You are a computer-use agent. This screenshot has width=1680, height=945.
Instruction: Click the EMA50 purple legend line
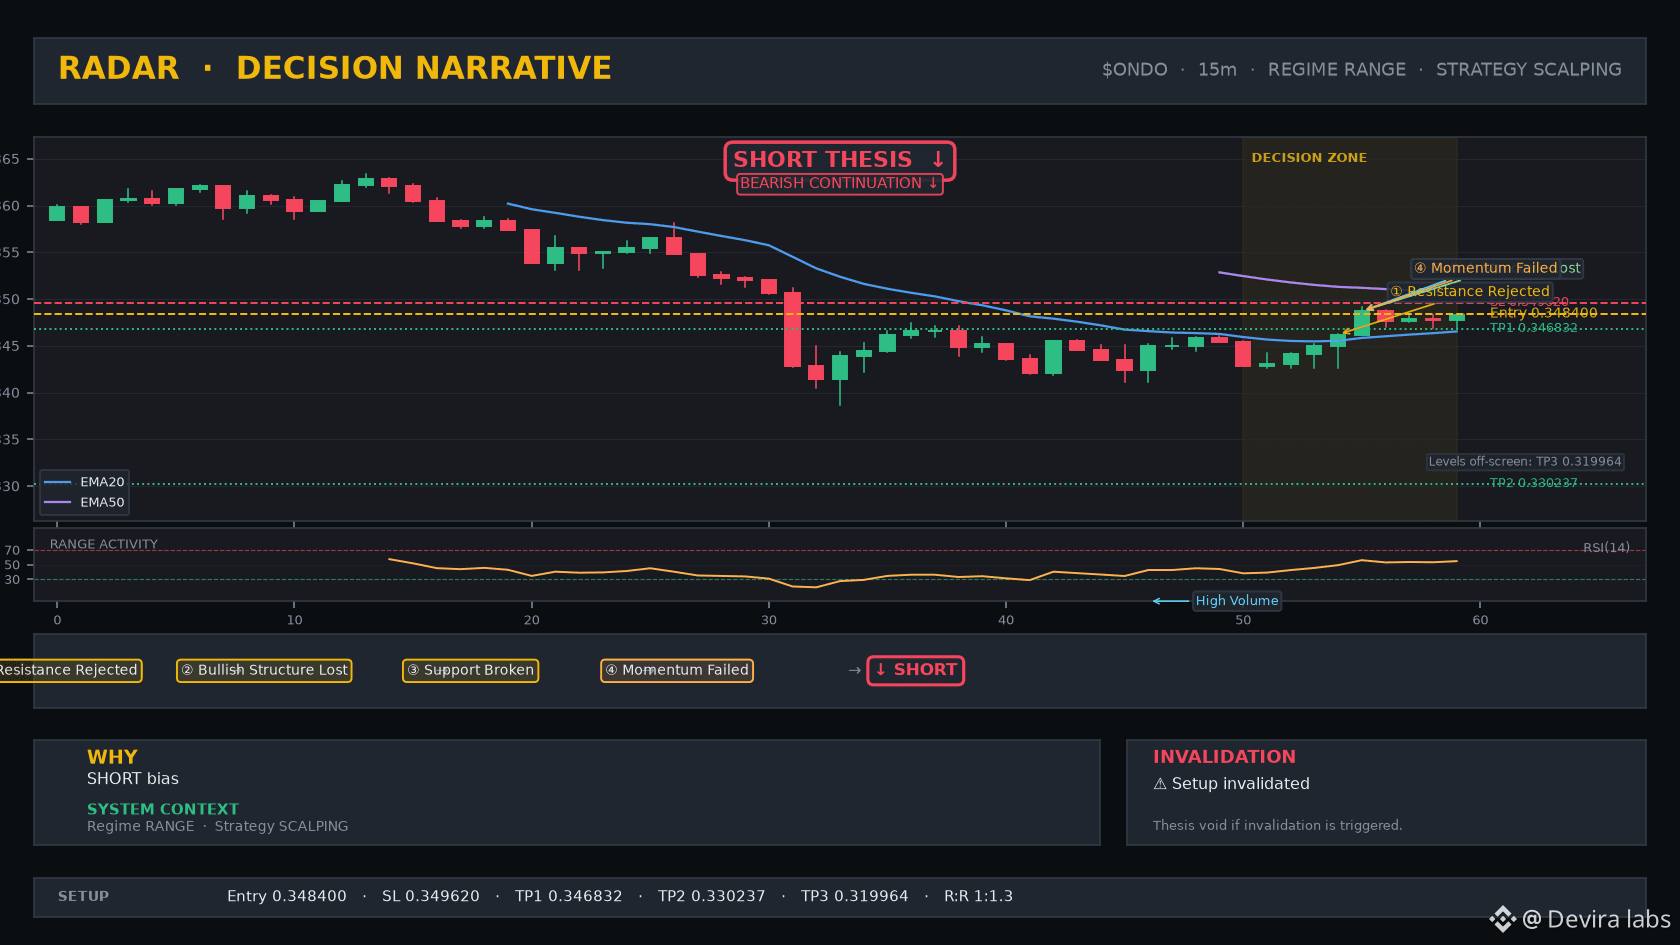point(58,502)
